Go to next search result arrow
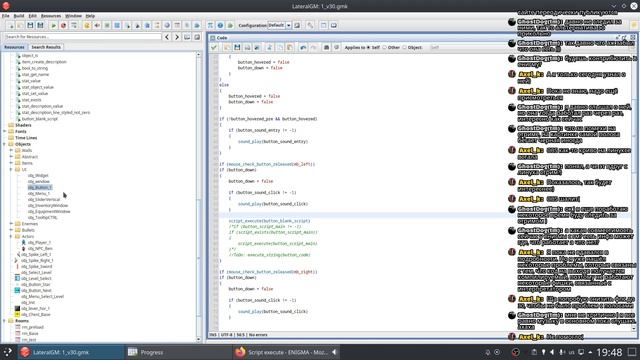Viewport: 640px width, 360px height. 177,37
